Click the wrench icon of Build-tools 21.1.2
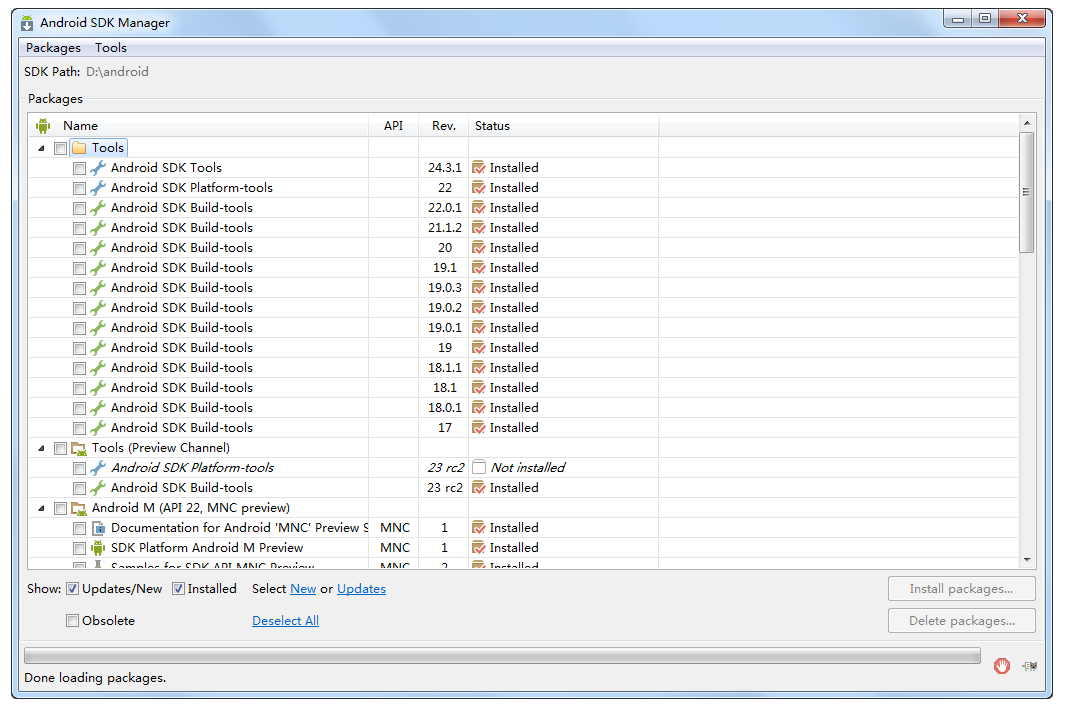 click(x=98, y=228)
